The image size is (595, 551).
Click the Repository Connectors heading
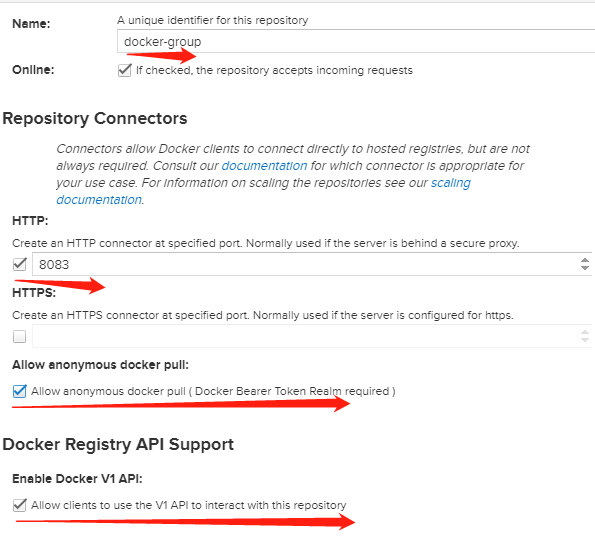(95, 118)
